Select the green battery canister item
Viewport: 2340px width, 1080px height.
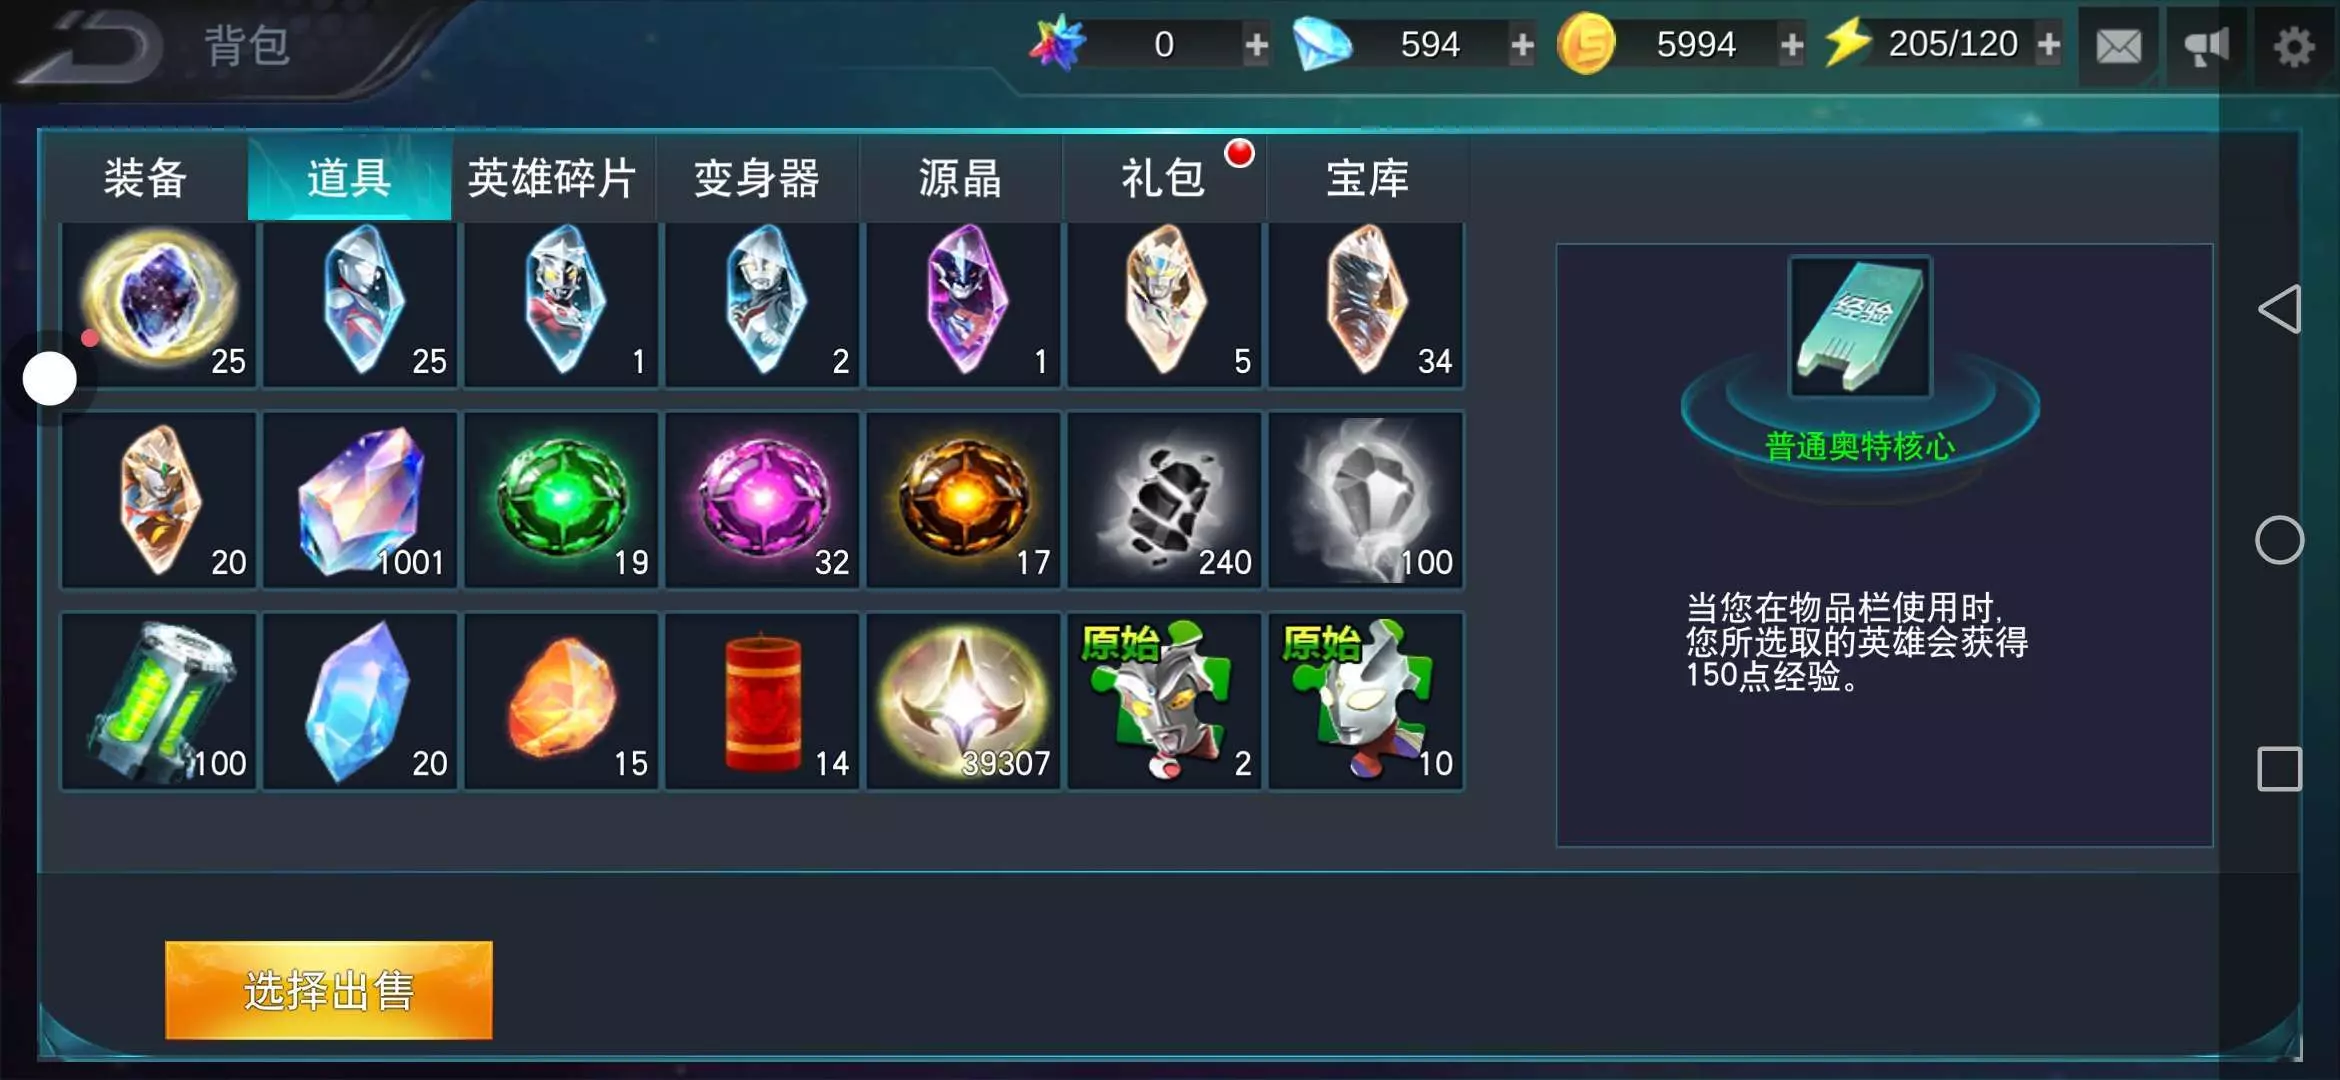tap(159, 701)
